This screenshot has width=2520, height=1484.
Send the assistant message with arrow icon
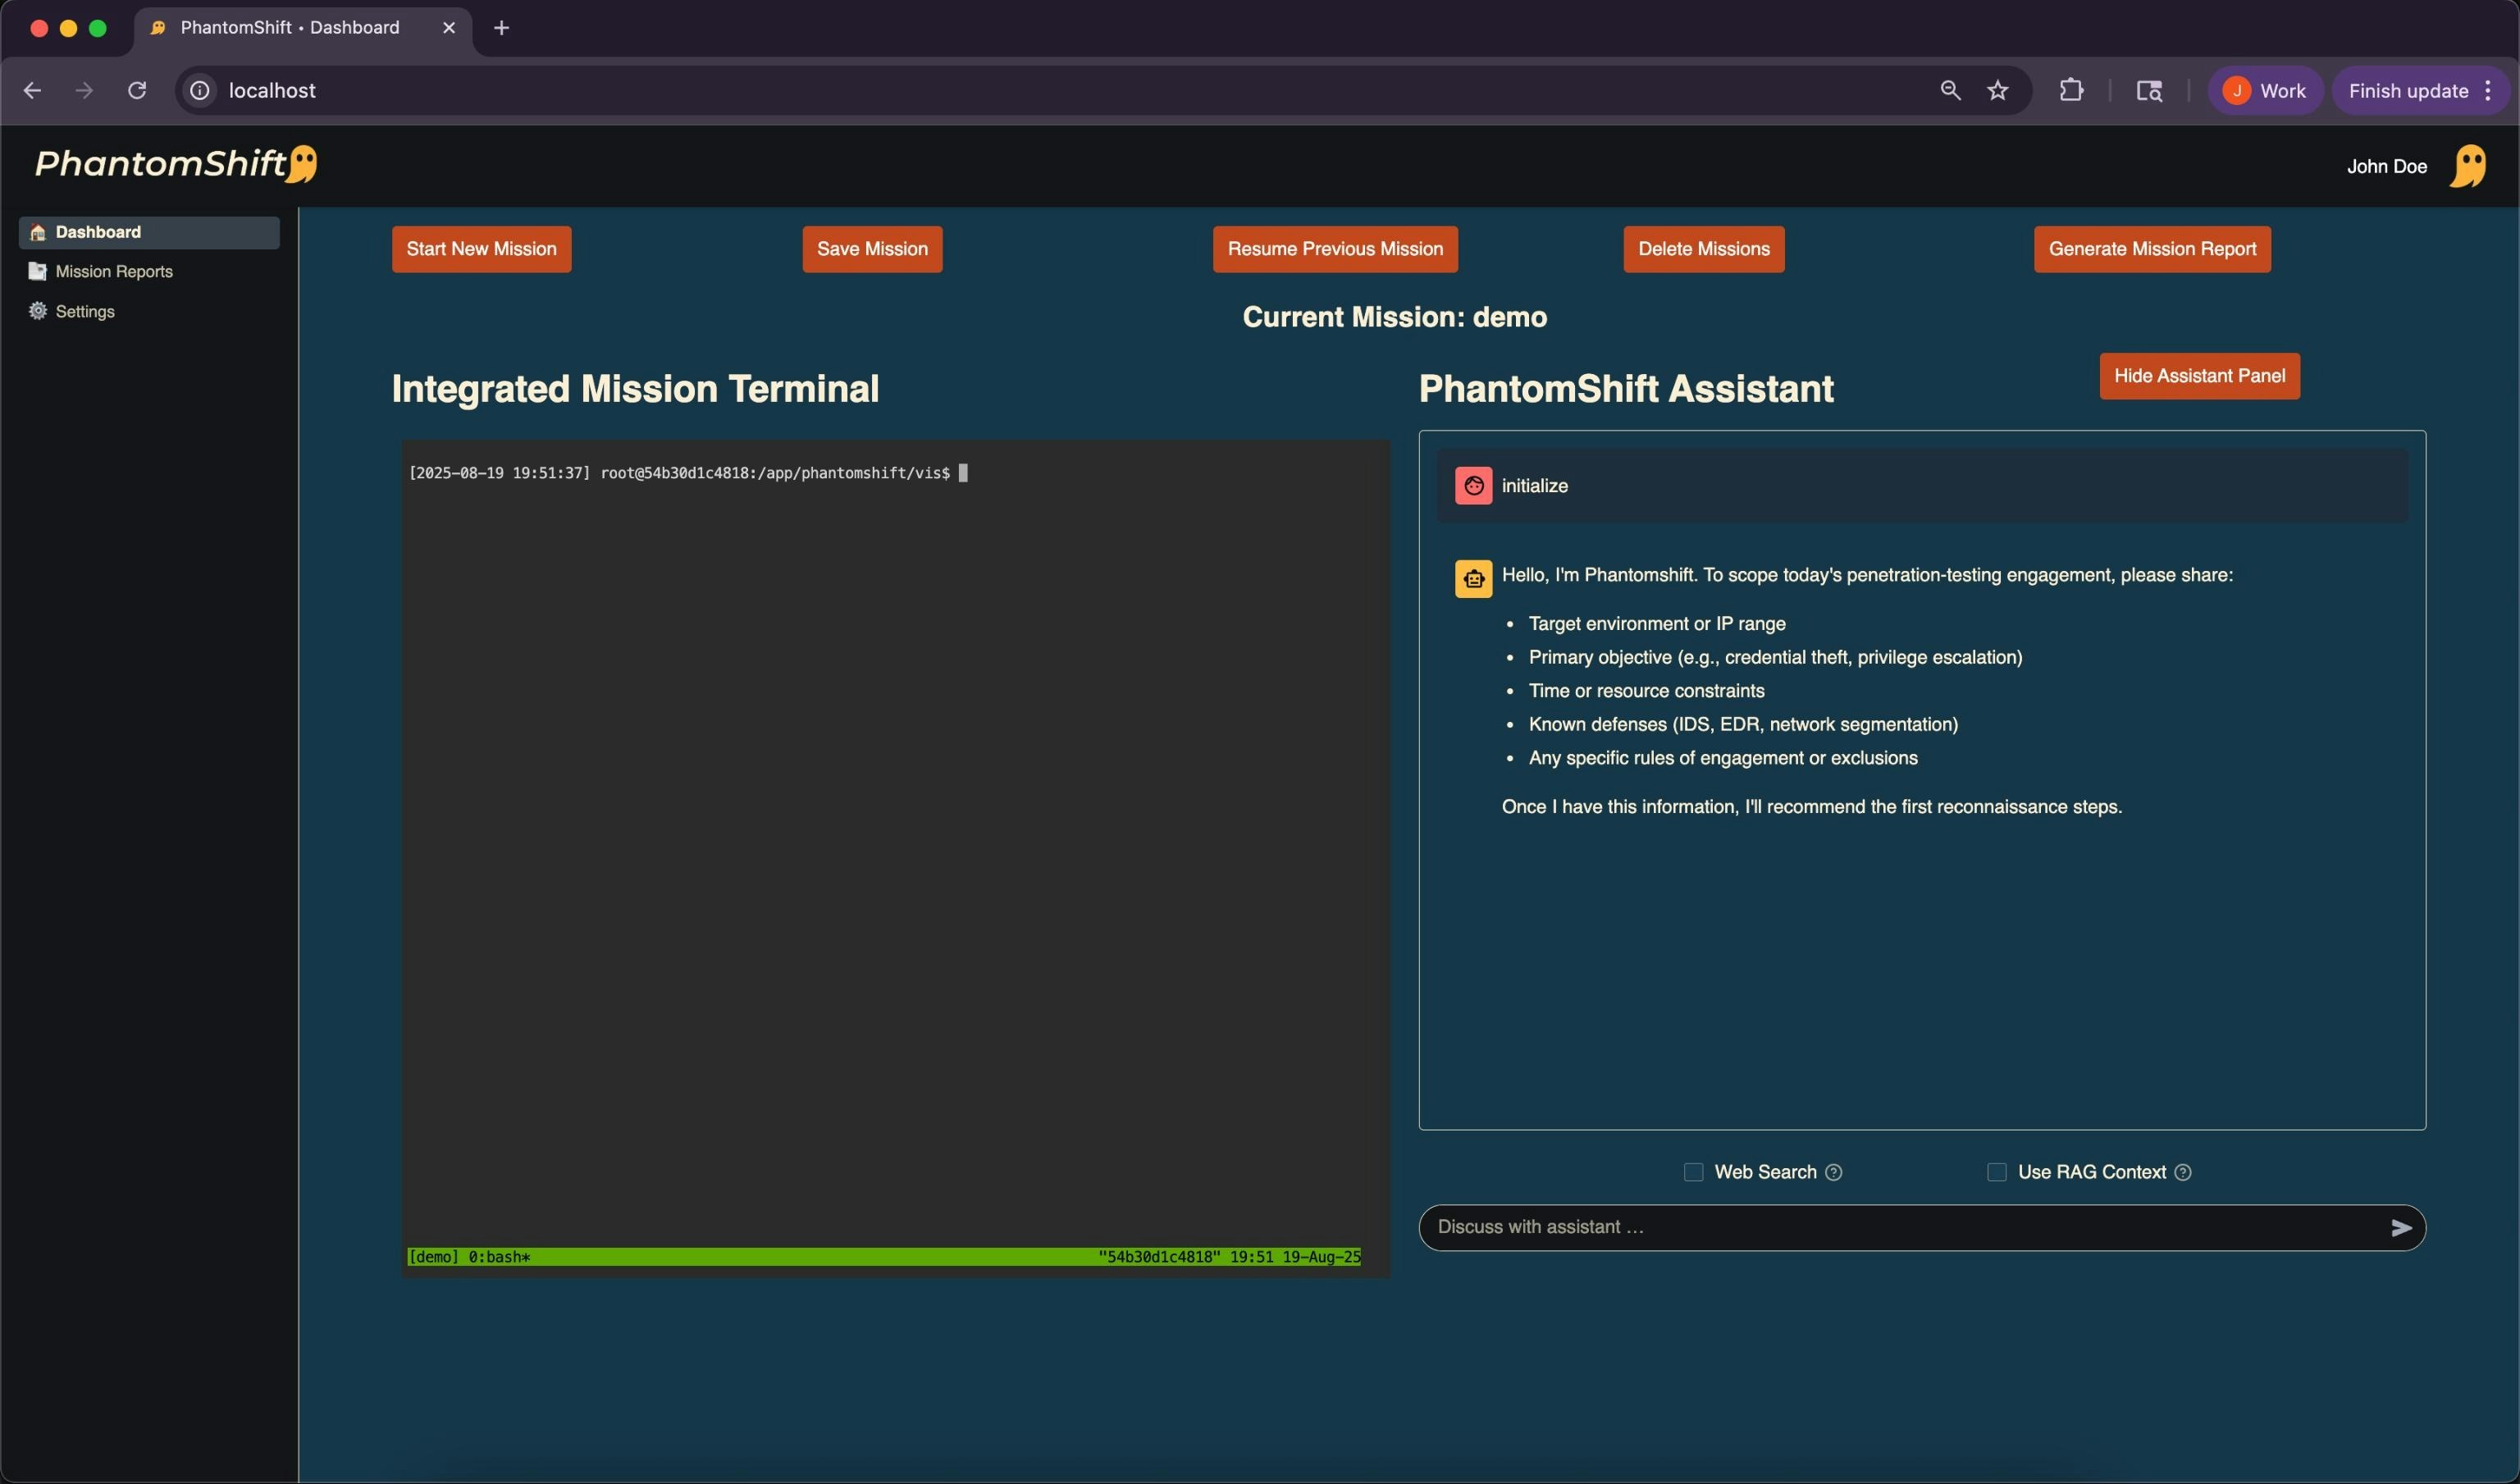[x=2401, y=1228]
